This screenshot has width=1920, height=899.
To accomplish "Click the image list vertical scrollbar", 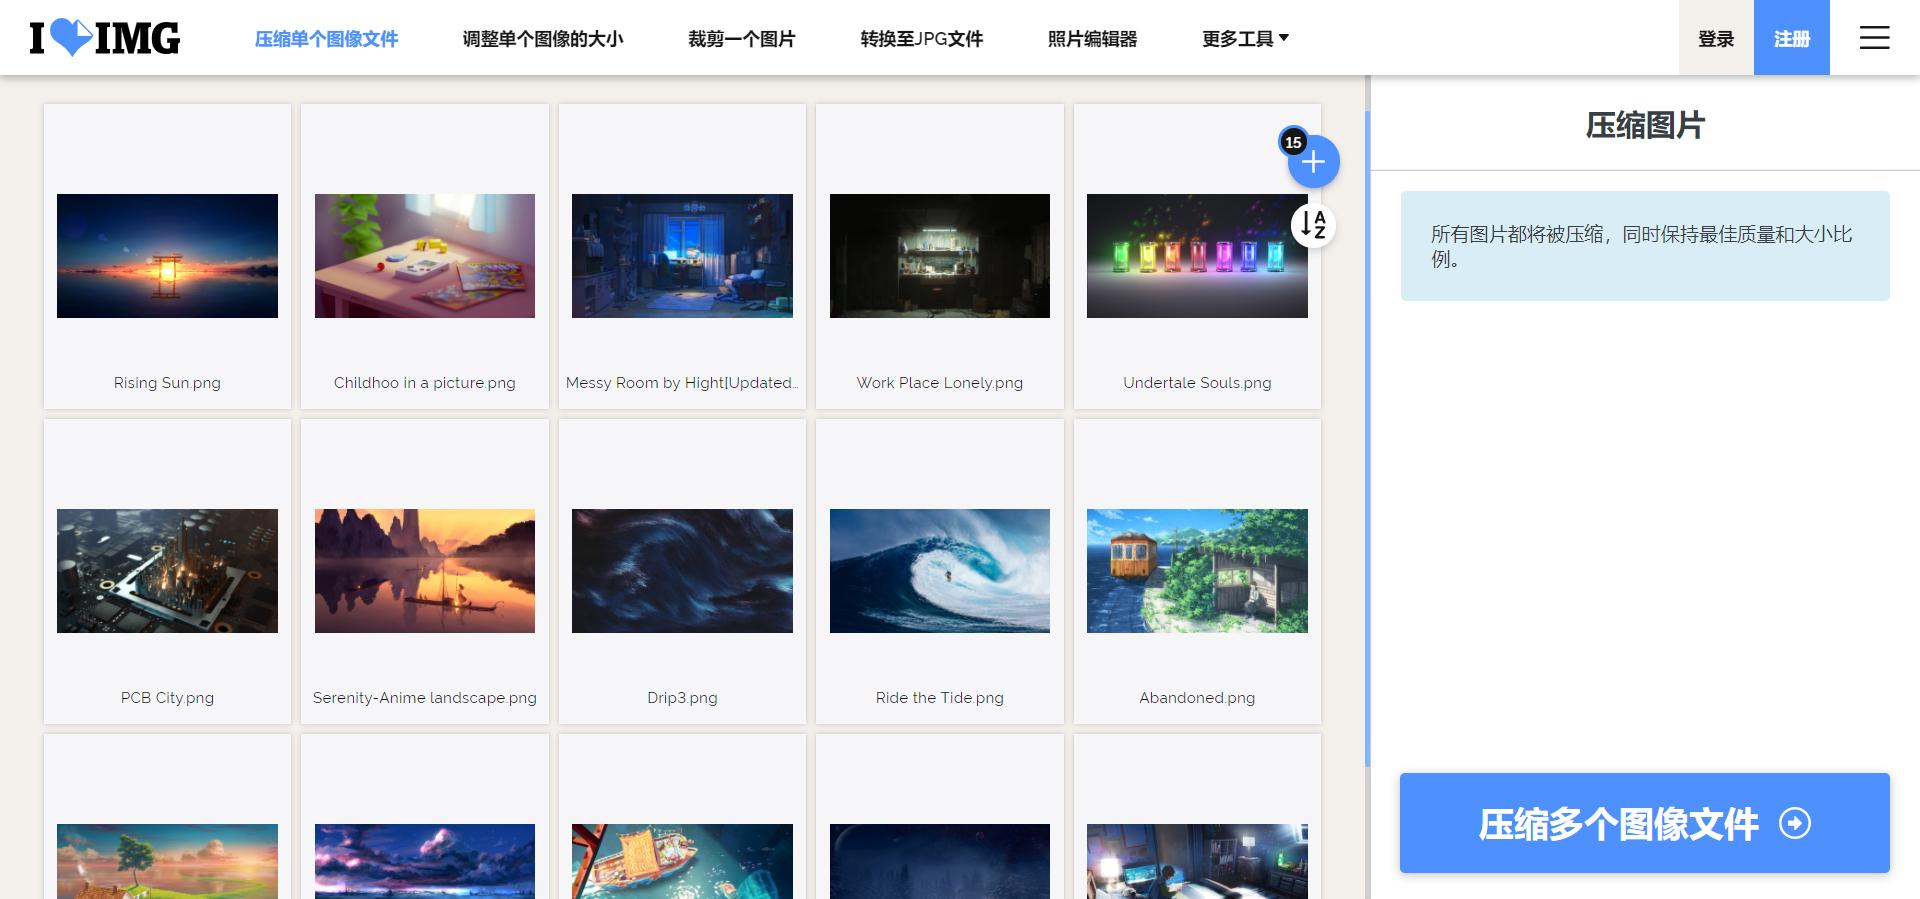I will tap(1368, 438).
